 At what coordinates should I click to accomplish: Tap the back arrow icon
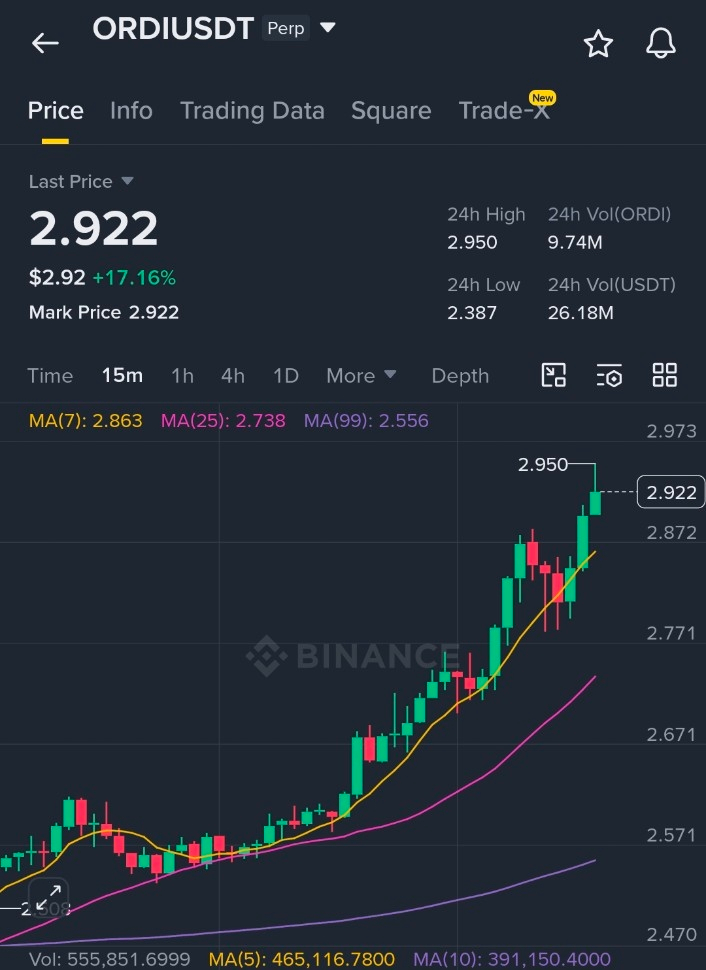[45, 43]
